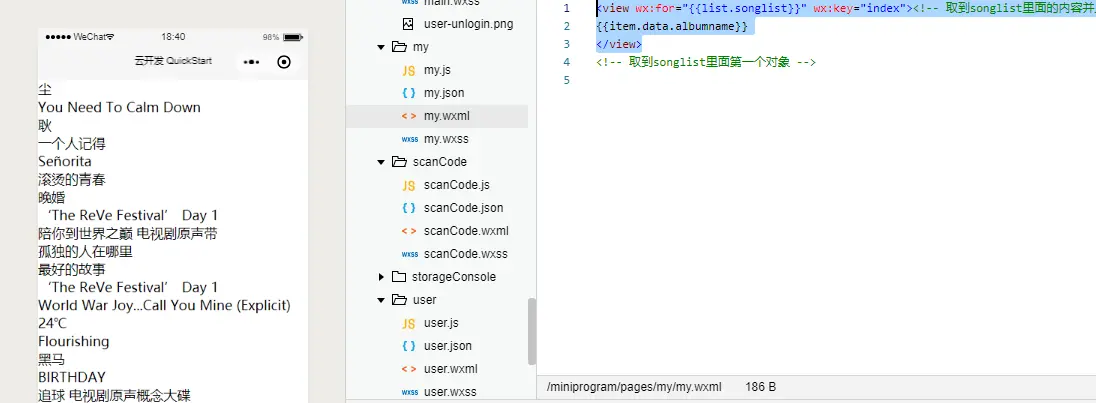This screenshot has height=403, width=1096.
Task: Click the 云开发 QuickStart title
Action: coord(173,61)
